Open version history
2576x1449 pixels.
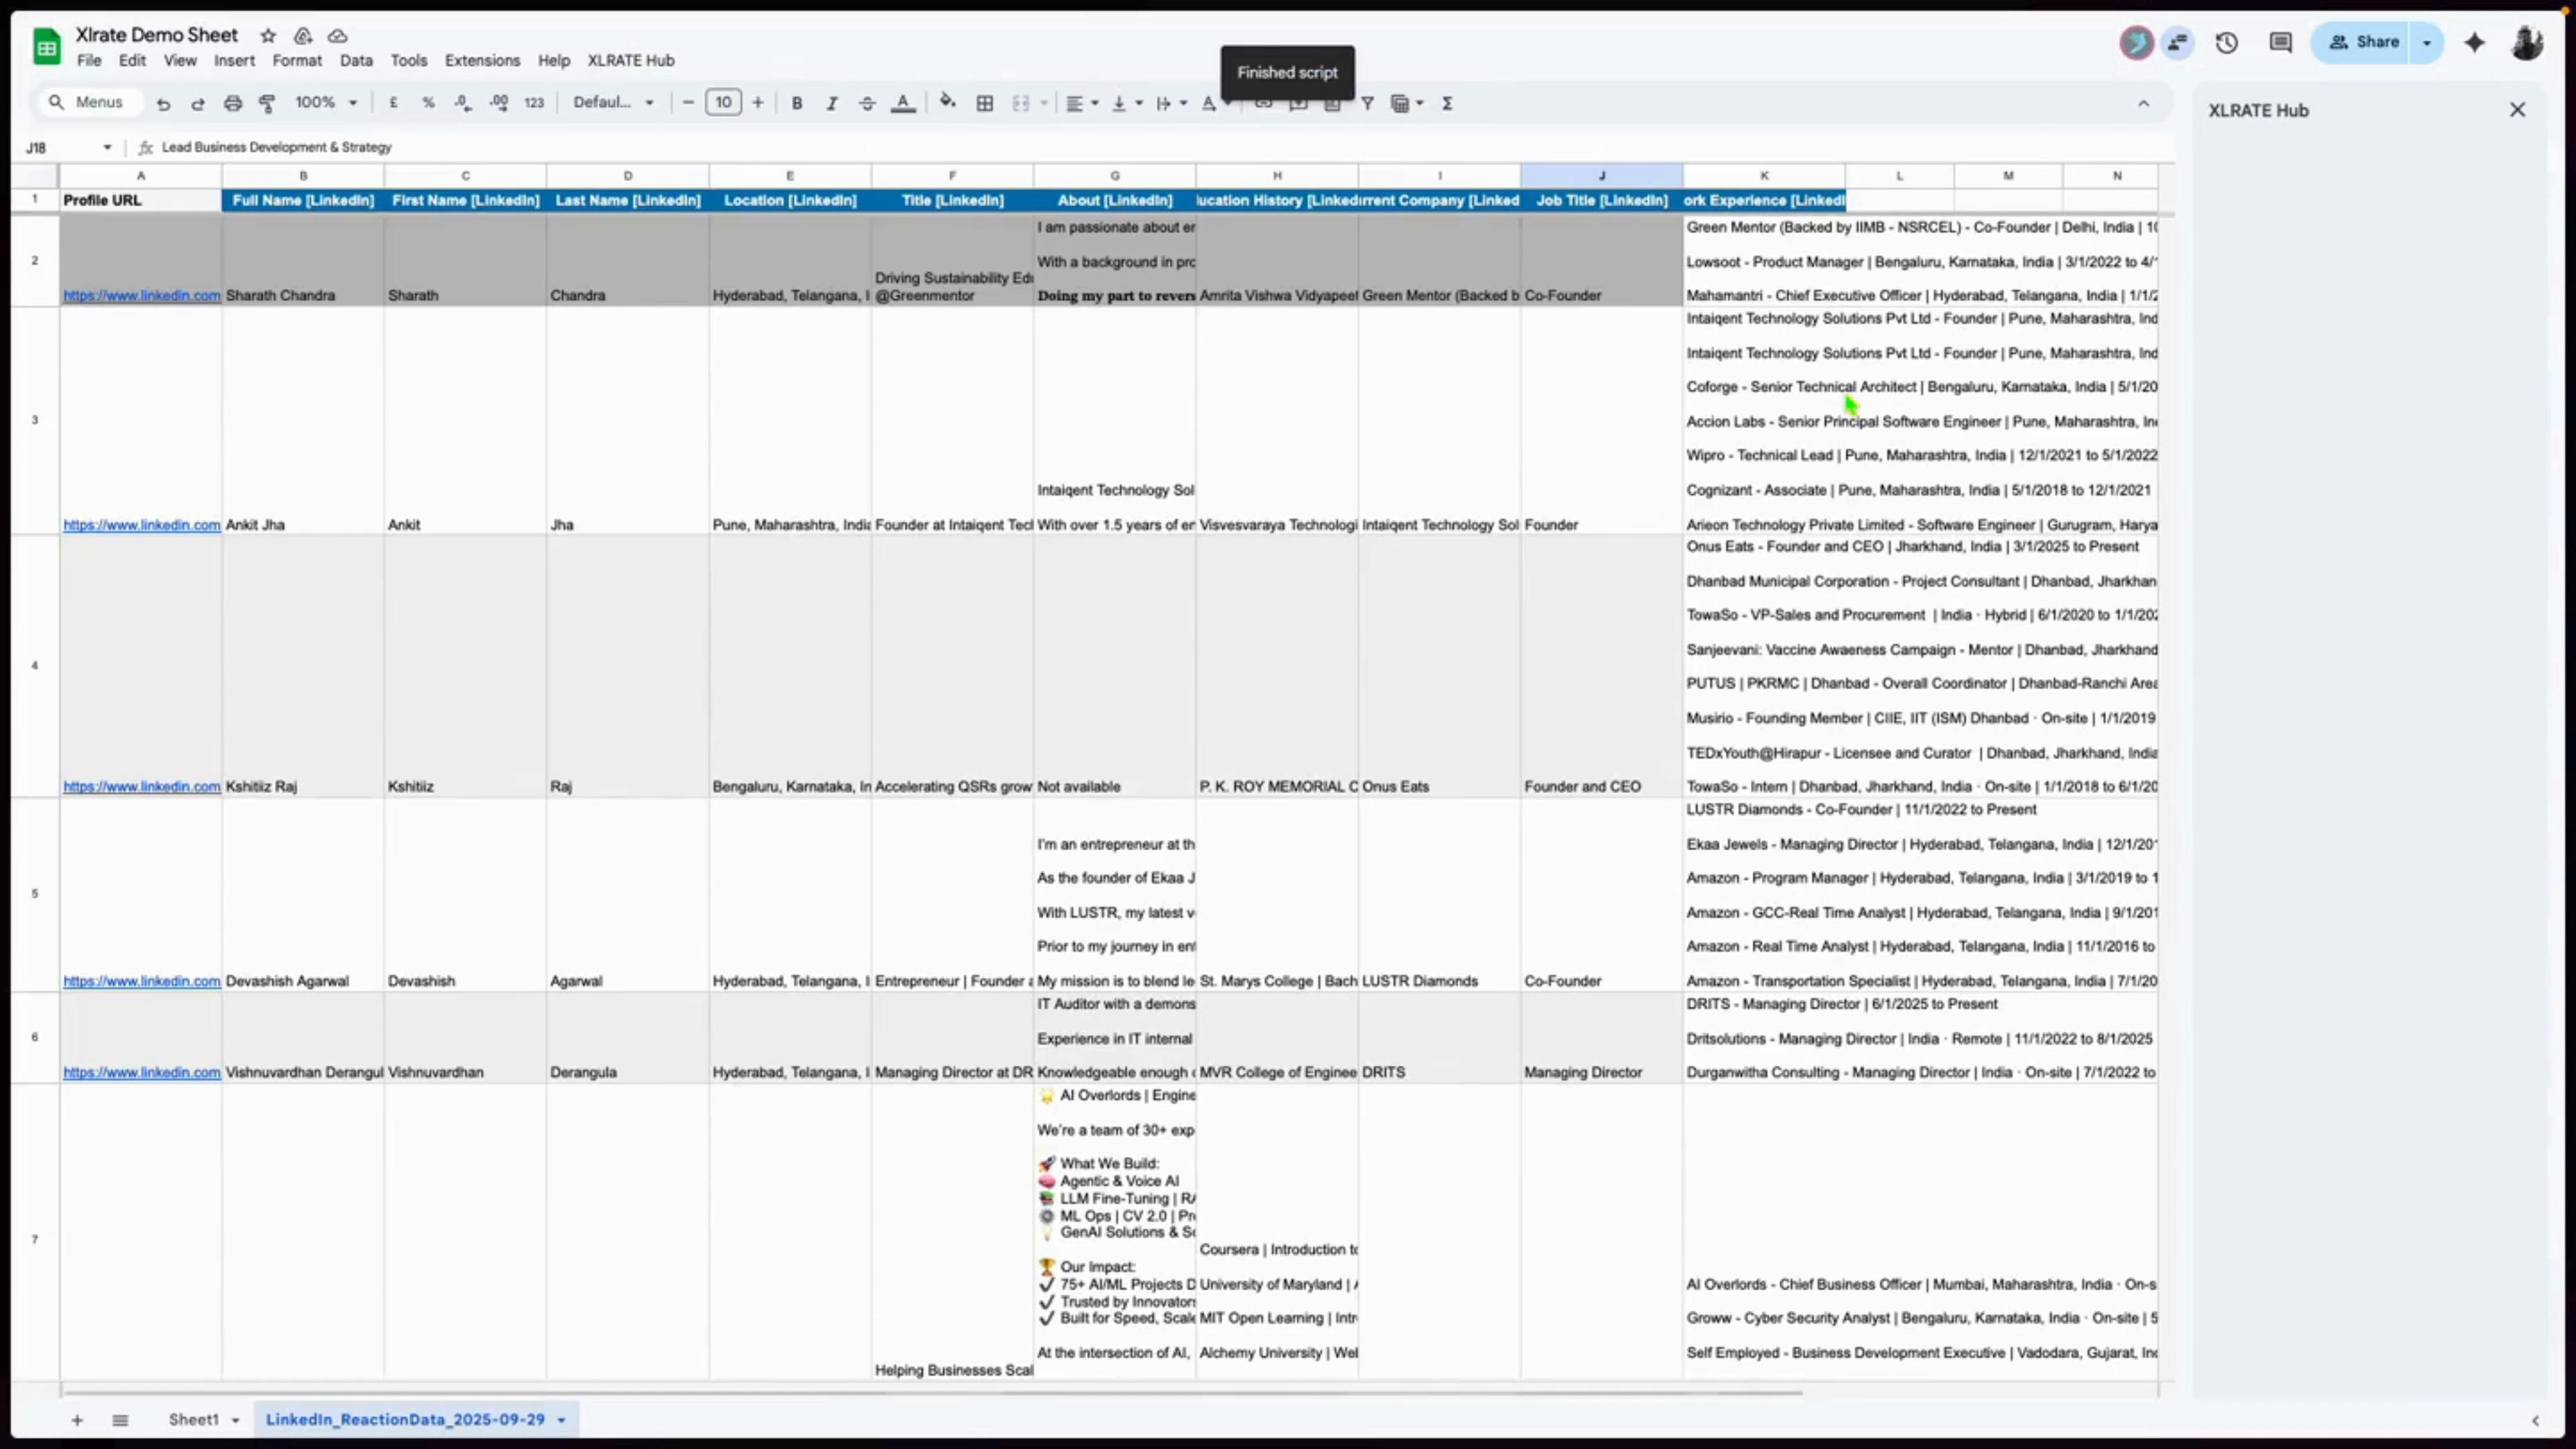pyautogui.click(x=2227, y=42)
